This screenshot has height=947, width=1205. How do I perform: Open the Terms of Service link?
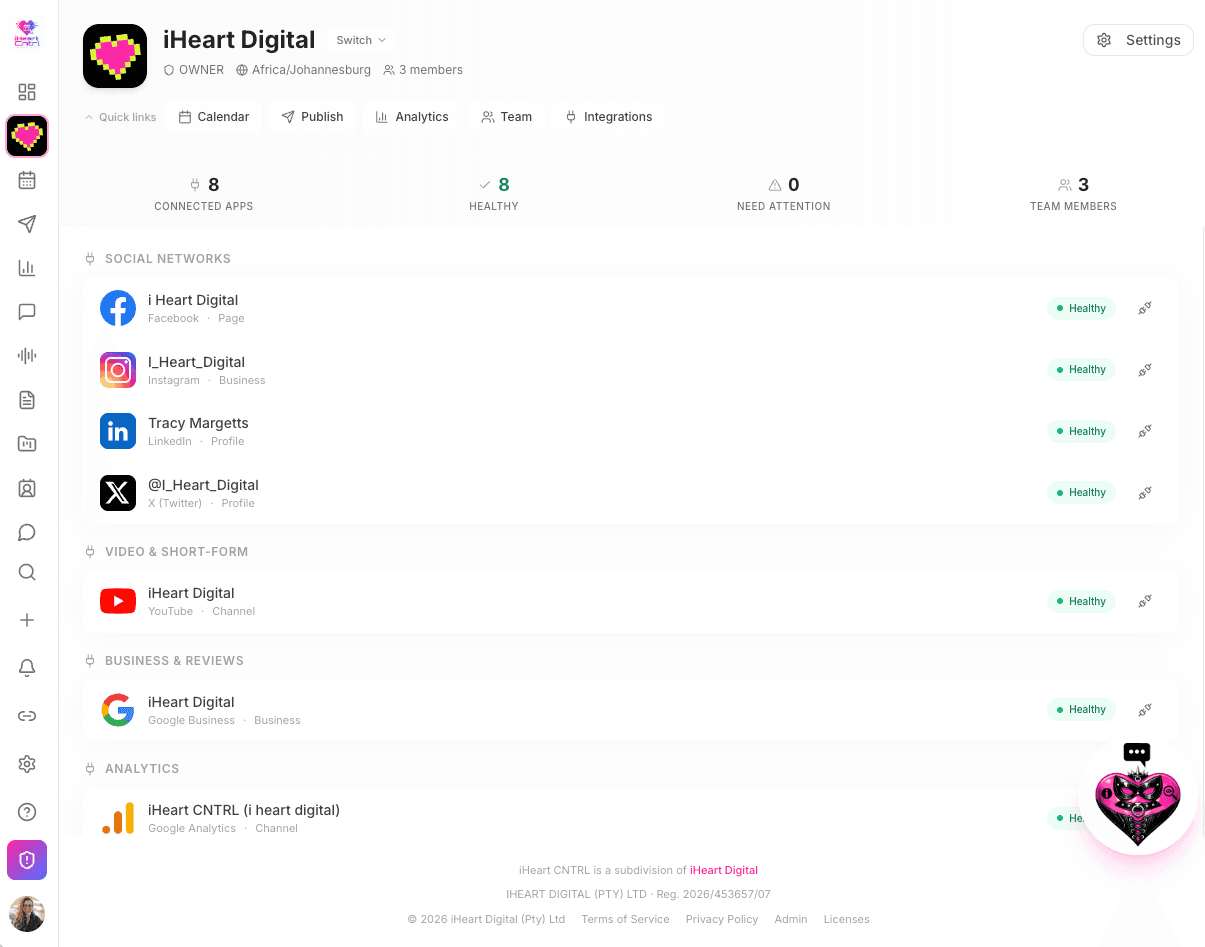[625, 919]
